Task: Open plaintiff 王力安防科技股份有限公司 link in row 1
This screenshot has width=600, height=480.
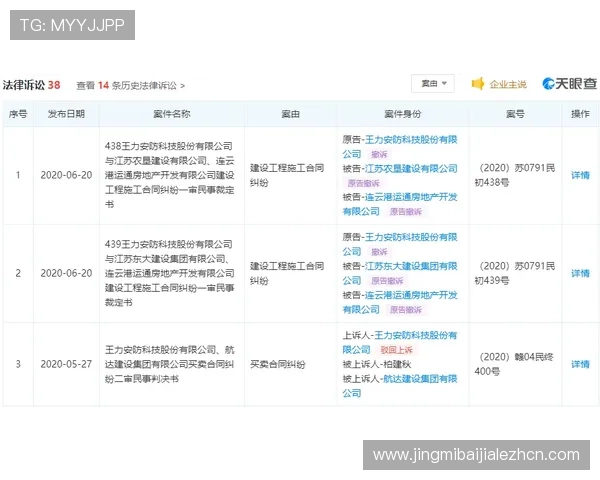Action: (x=400, y=147)
